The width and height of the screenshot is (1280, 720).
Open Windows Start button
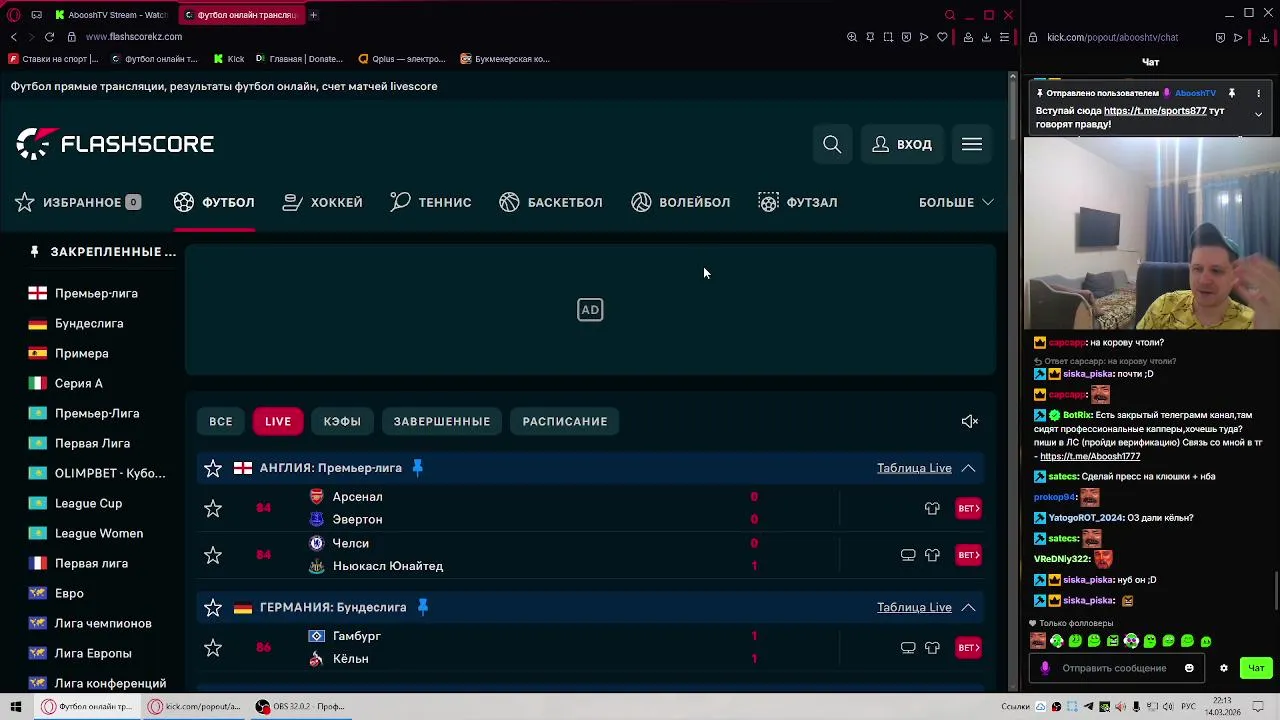16,706
